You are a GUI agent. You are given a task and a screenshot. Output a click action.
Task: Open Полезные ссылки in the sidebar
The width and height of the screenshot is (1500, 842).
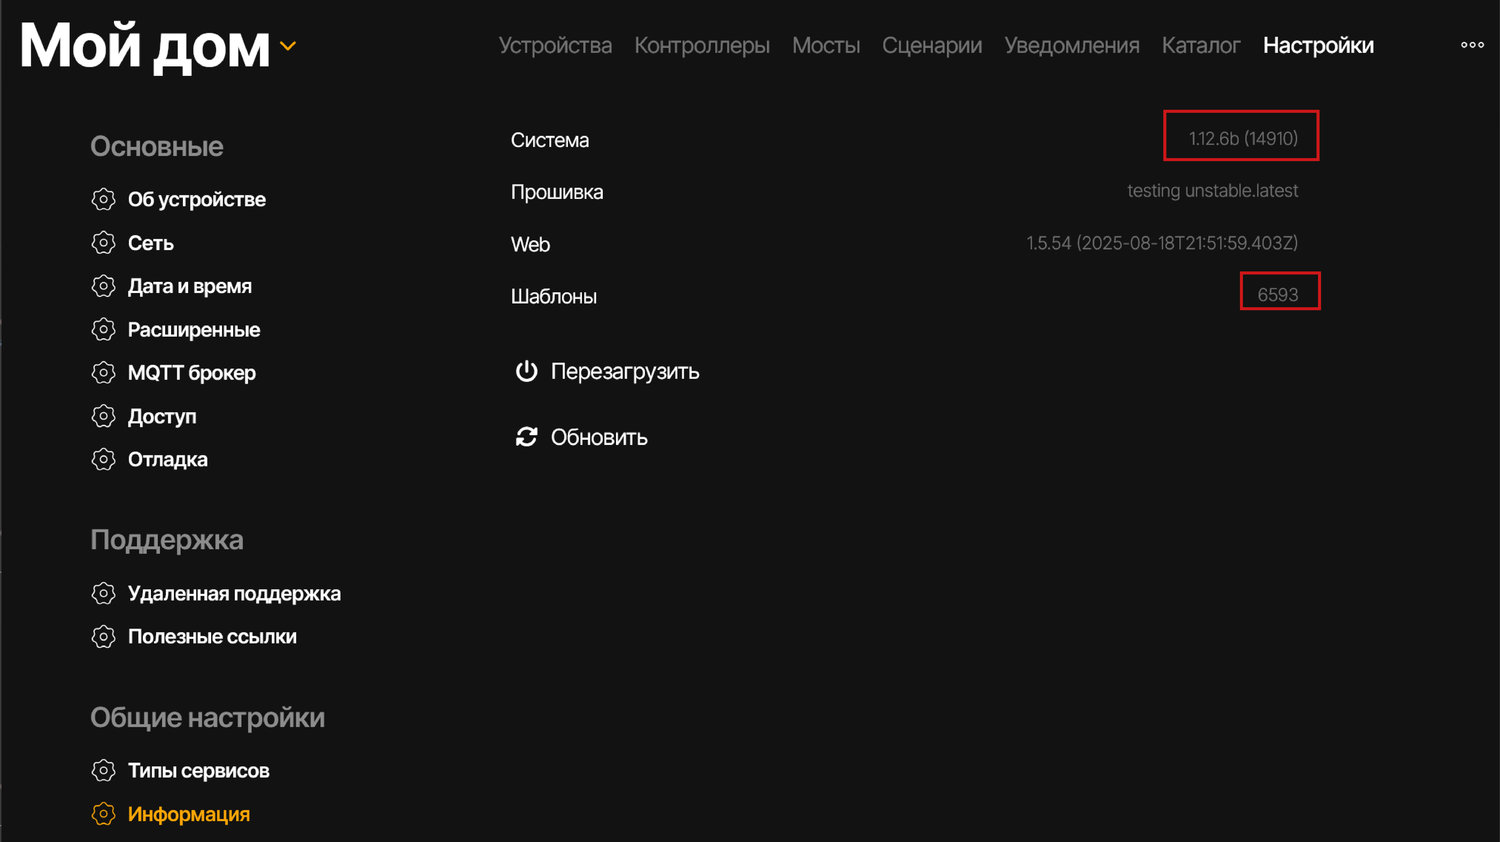212,637
